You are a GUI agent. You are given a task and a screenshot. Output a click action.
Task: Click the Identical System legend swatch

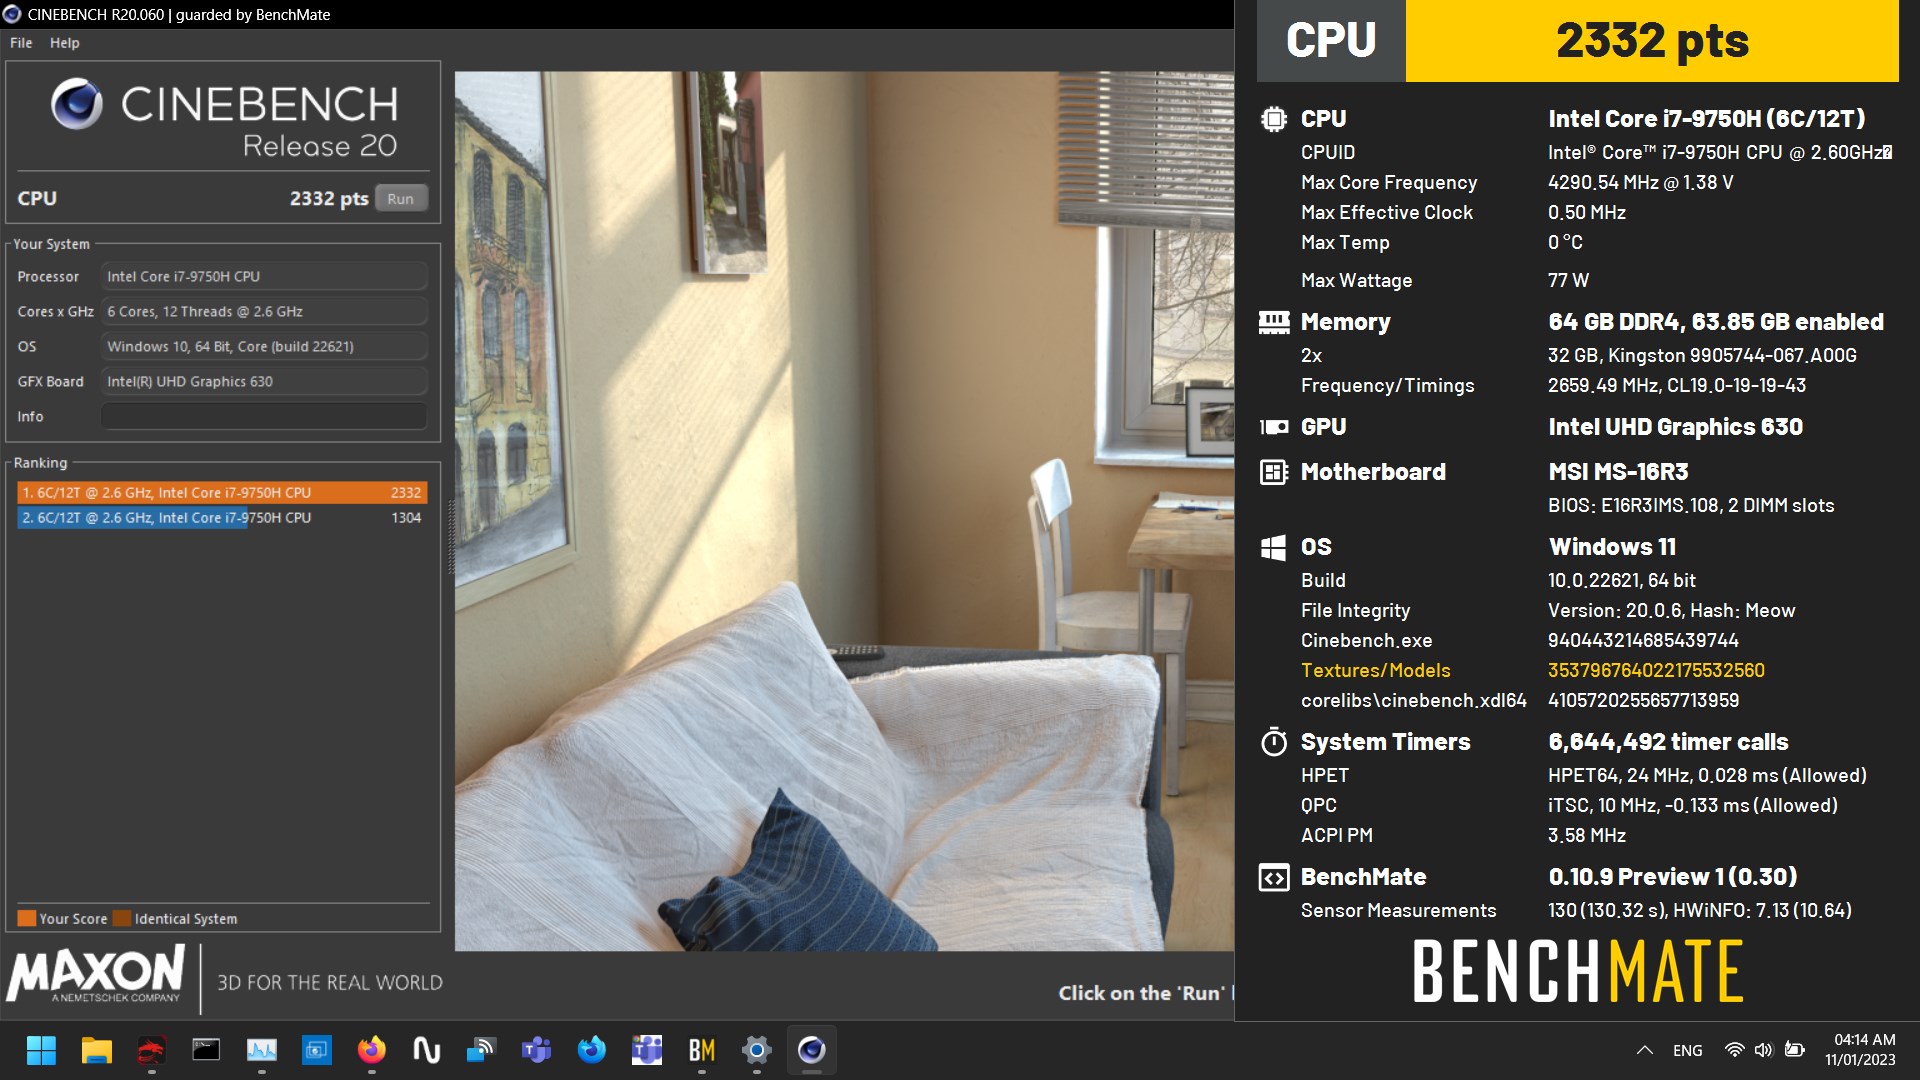[x=122, y=918]
